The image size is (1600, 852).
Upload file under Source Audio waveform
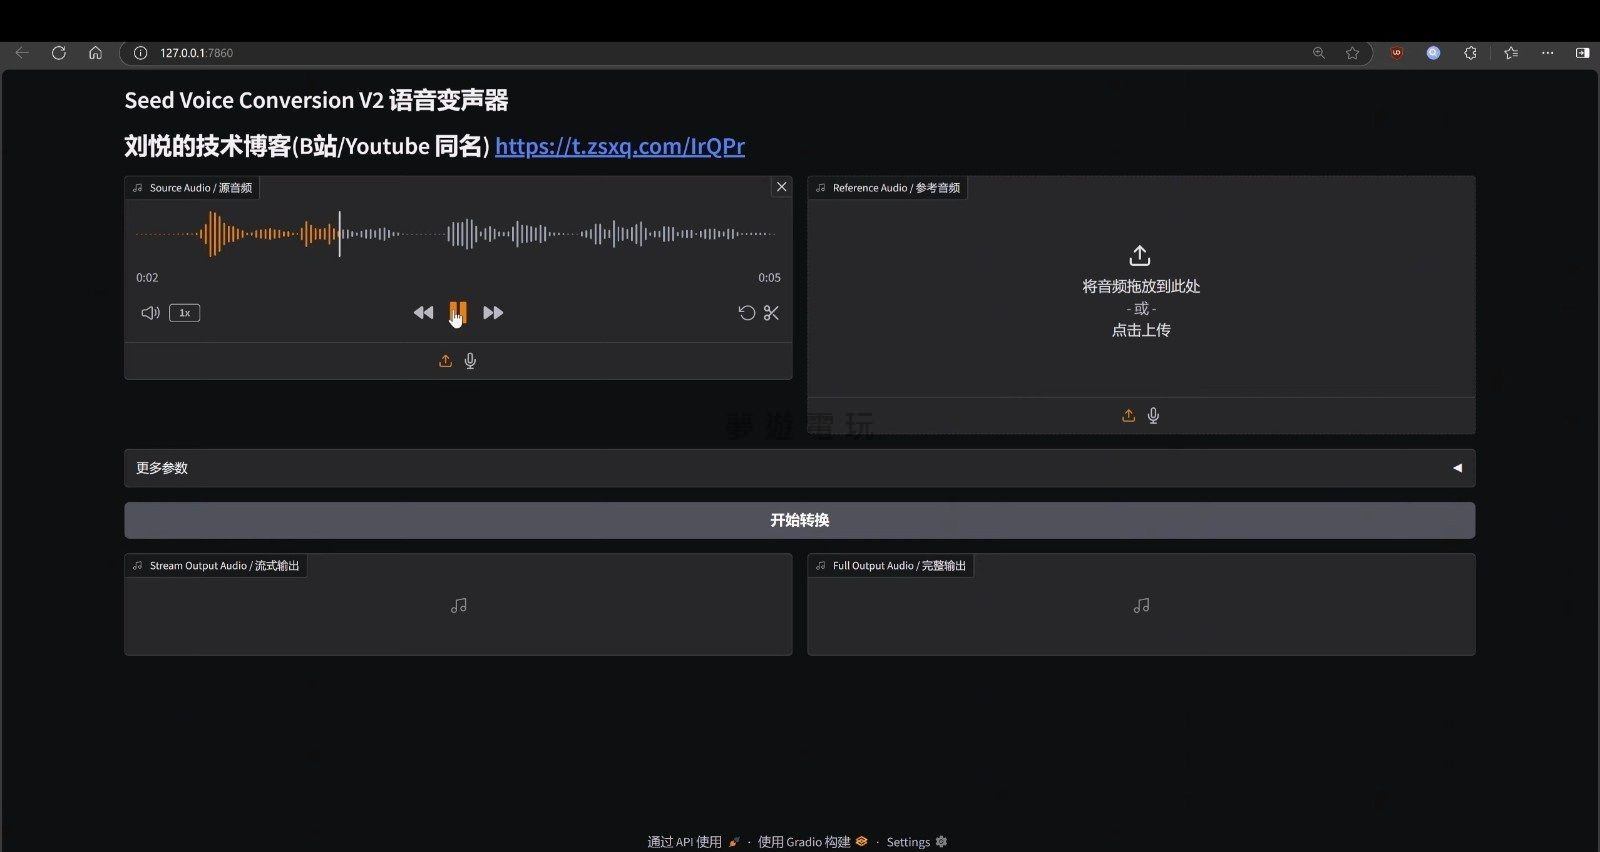pyautogui.click(x=445, y=361)
